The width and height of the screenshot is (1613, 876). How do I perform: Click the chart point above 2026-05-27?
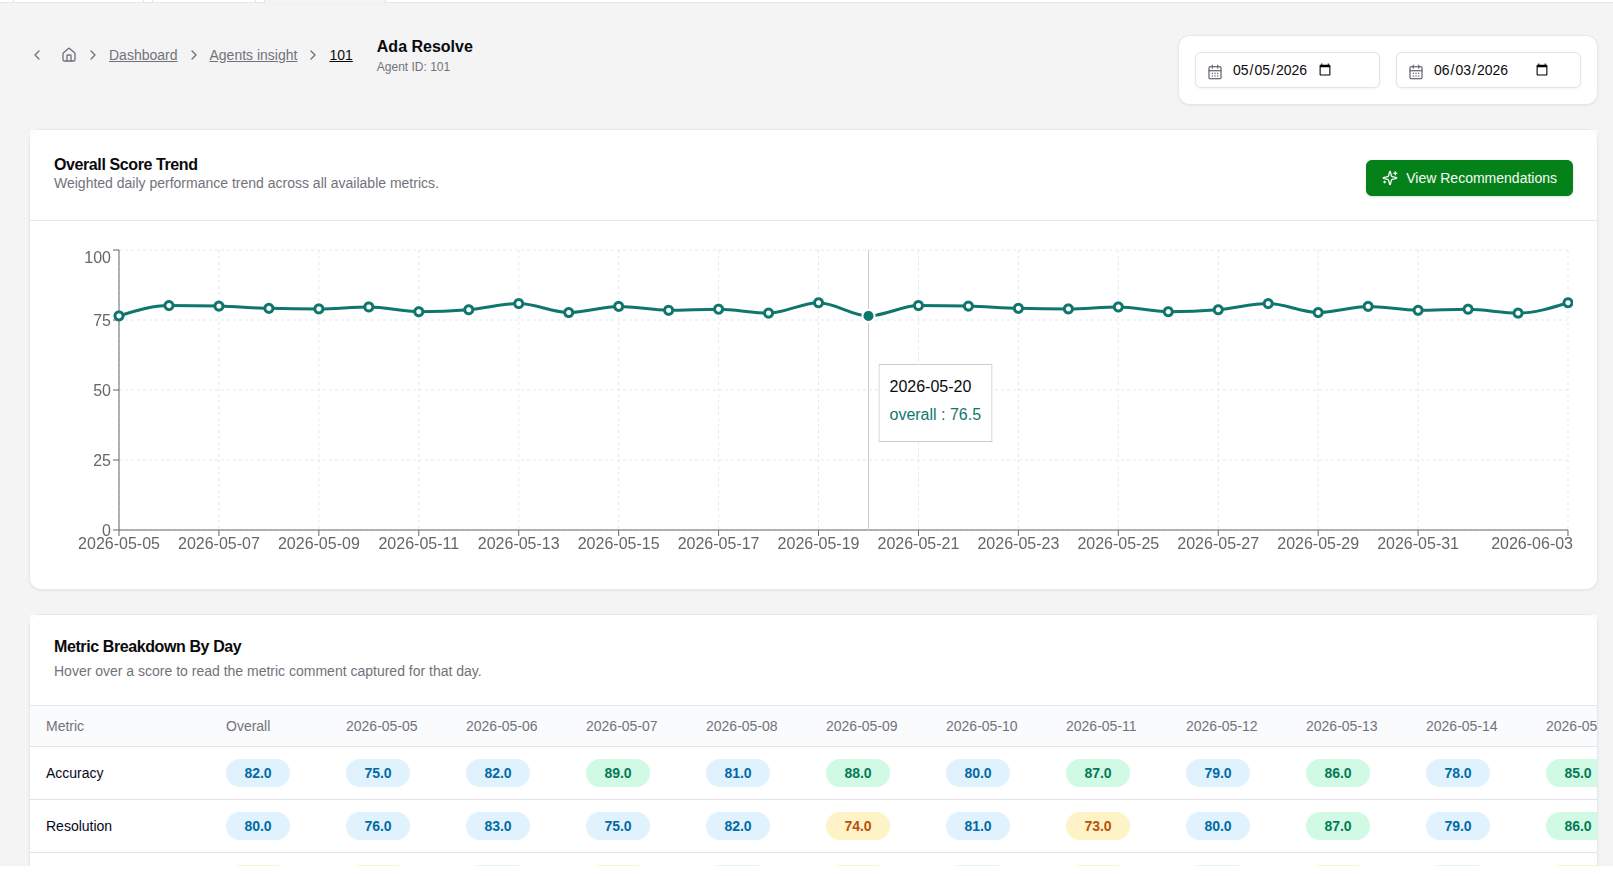(1218, 310)
